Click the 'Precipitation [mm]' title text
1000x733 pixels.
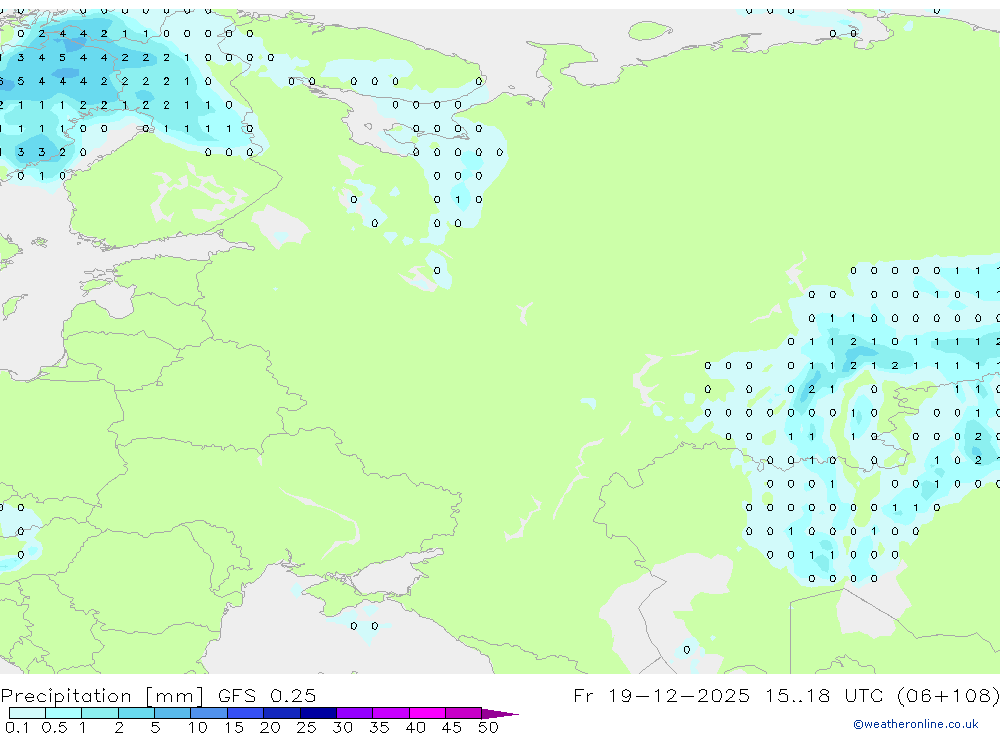tap(103, 696)
